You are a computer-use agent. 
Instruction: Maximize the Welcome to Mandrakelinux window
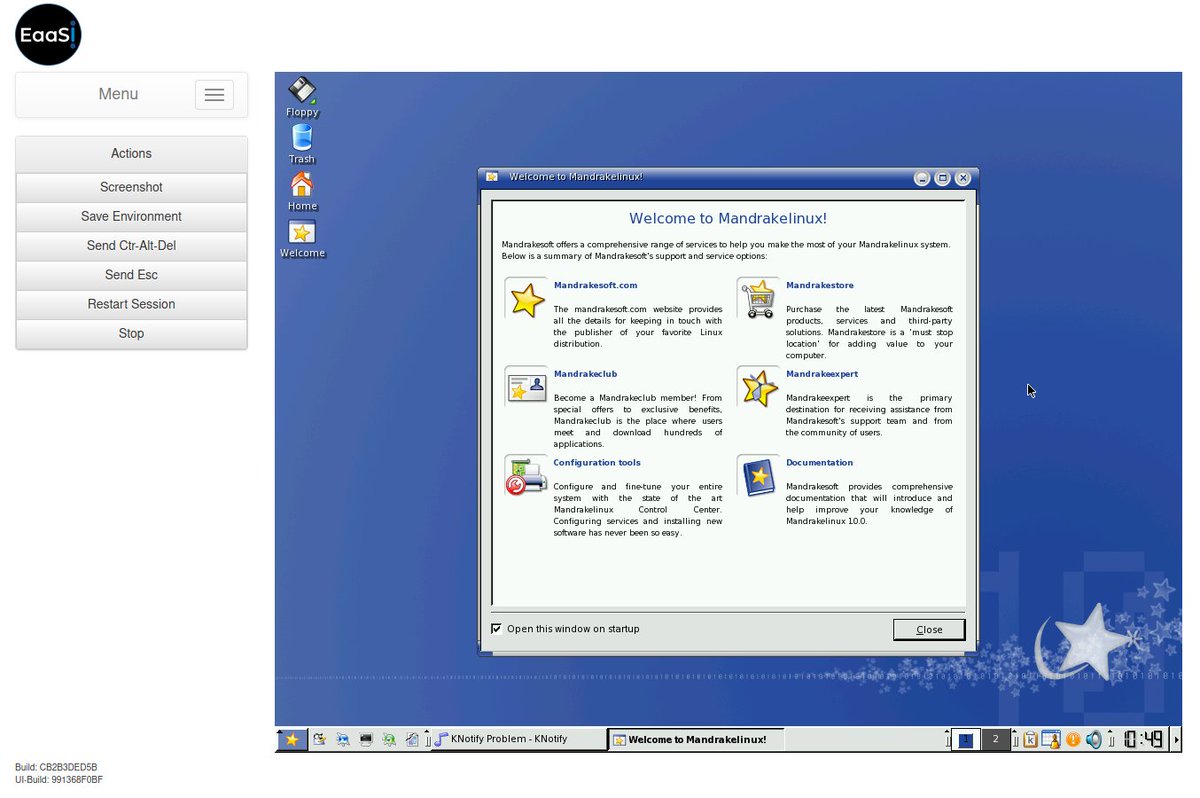click(x=942, y=178)
